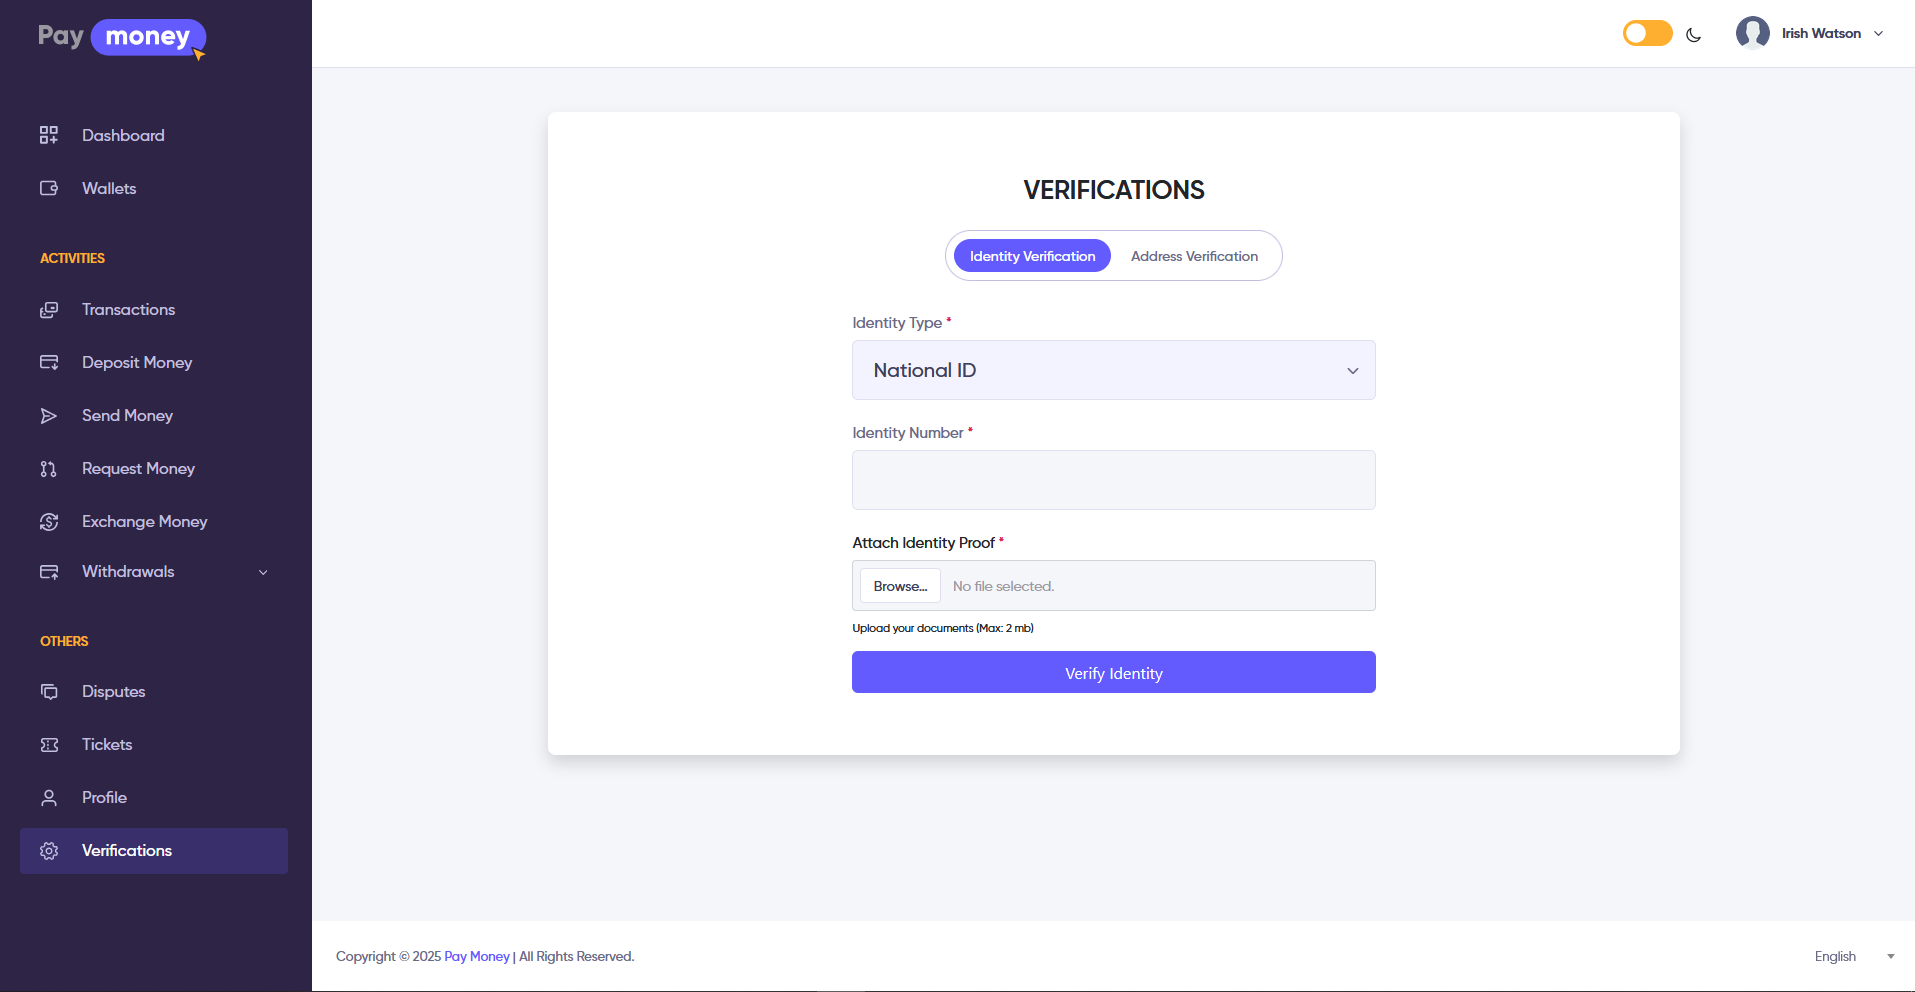
Task: Click the Identity Number input field
Action: [x=1113, y=480]
